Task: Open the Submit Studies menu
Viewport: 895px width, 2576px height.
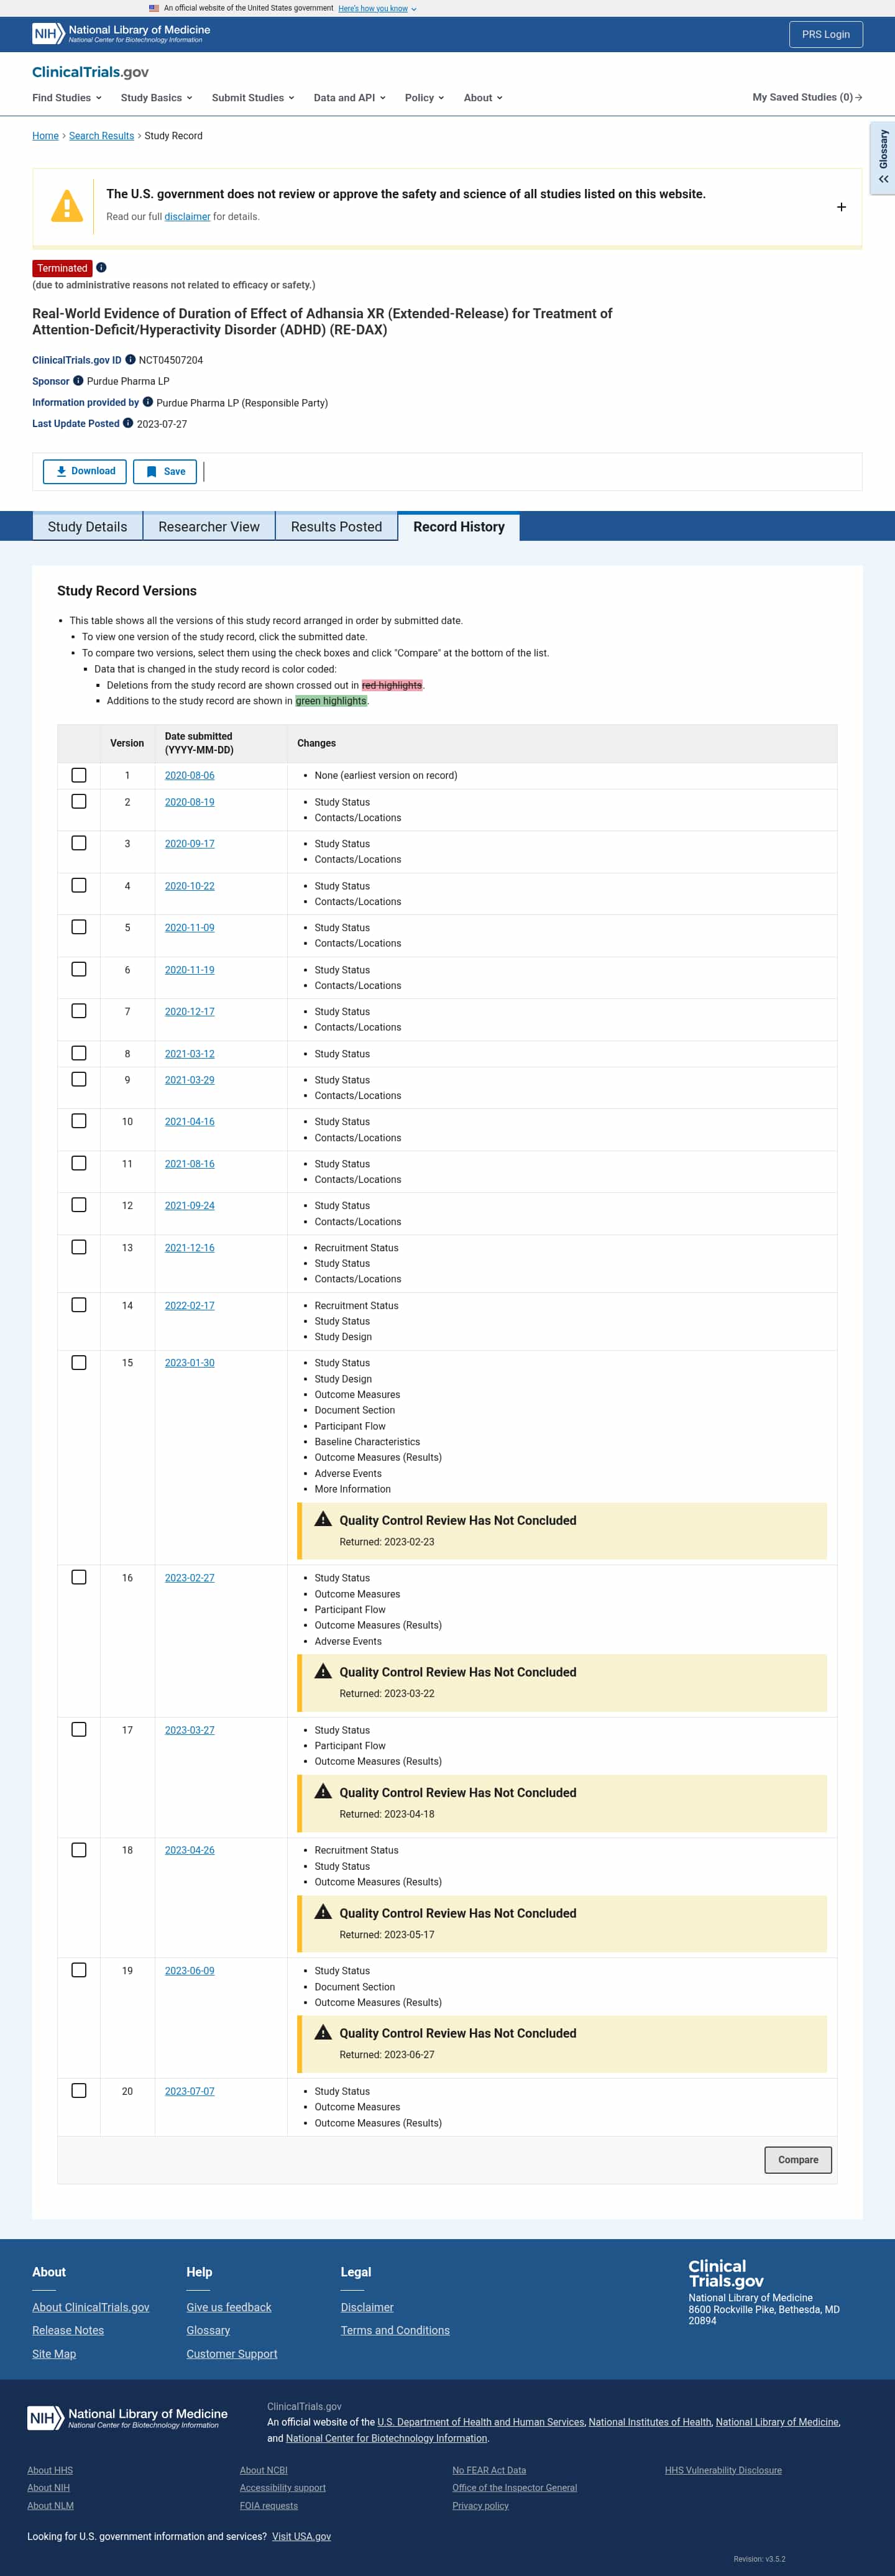Action: (x=253, y=98)
